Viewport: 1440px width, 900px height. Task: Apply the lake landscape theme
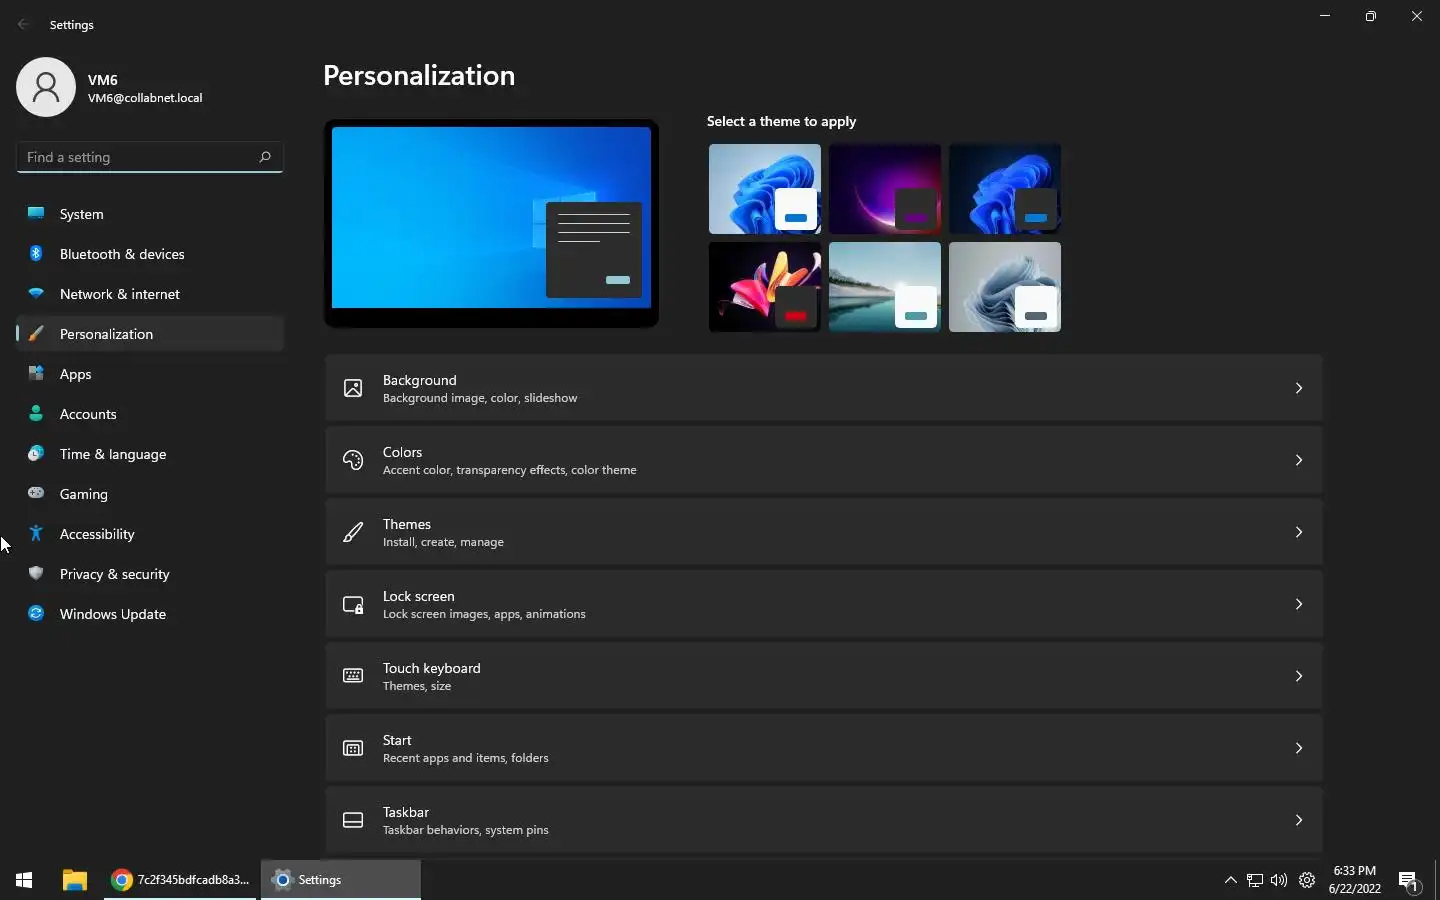[885, 287]
